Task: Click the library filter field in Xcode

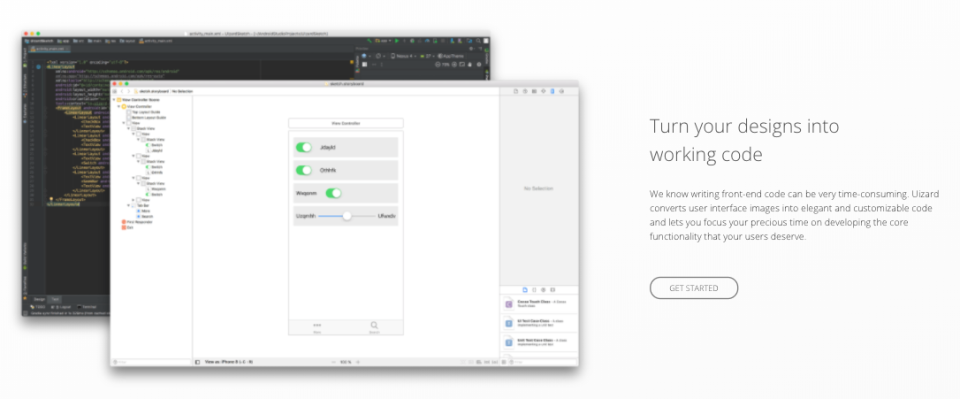Action: pos(542,362)
